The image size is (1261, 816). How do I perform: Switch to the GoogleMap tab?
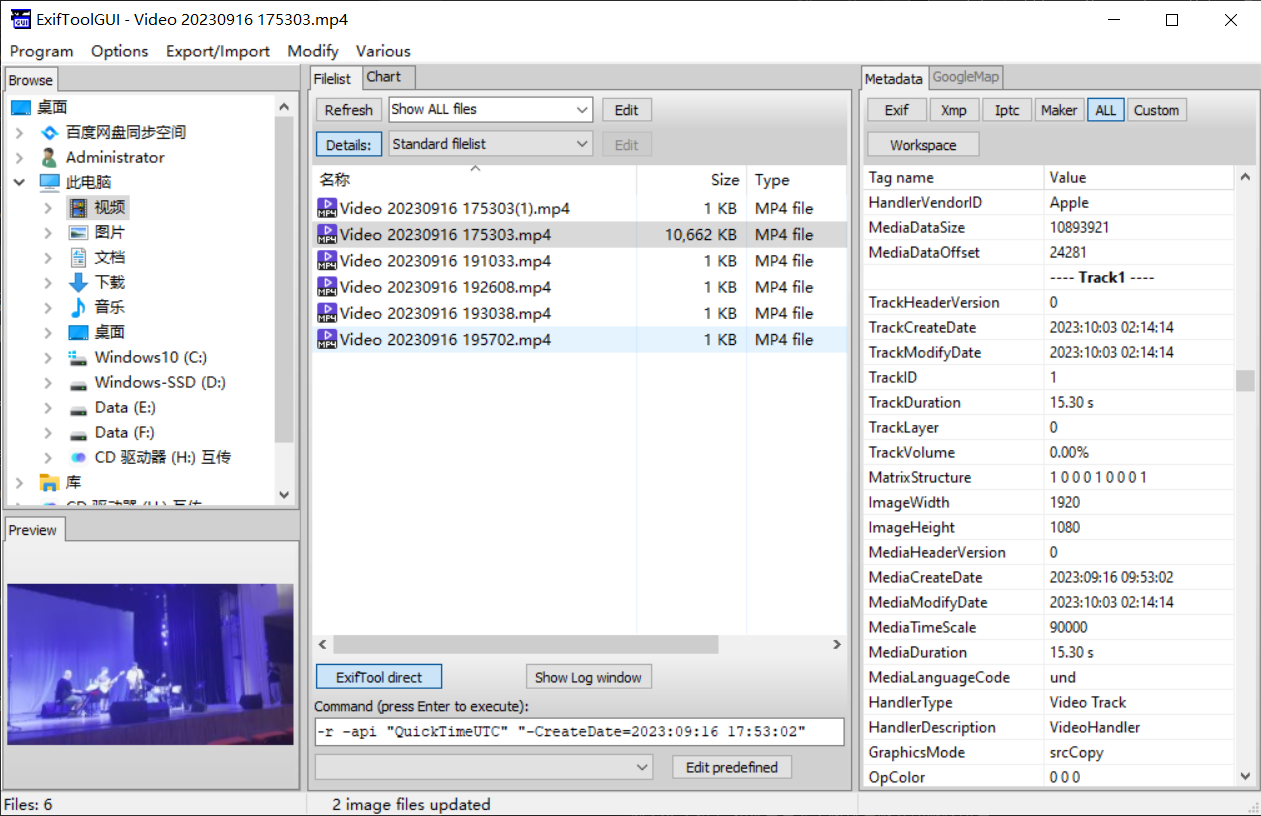tap(965, 77)
